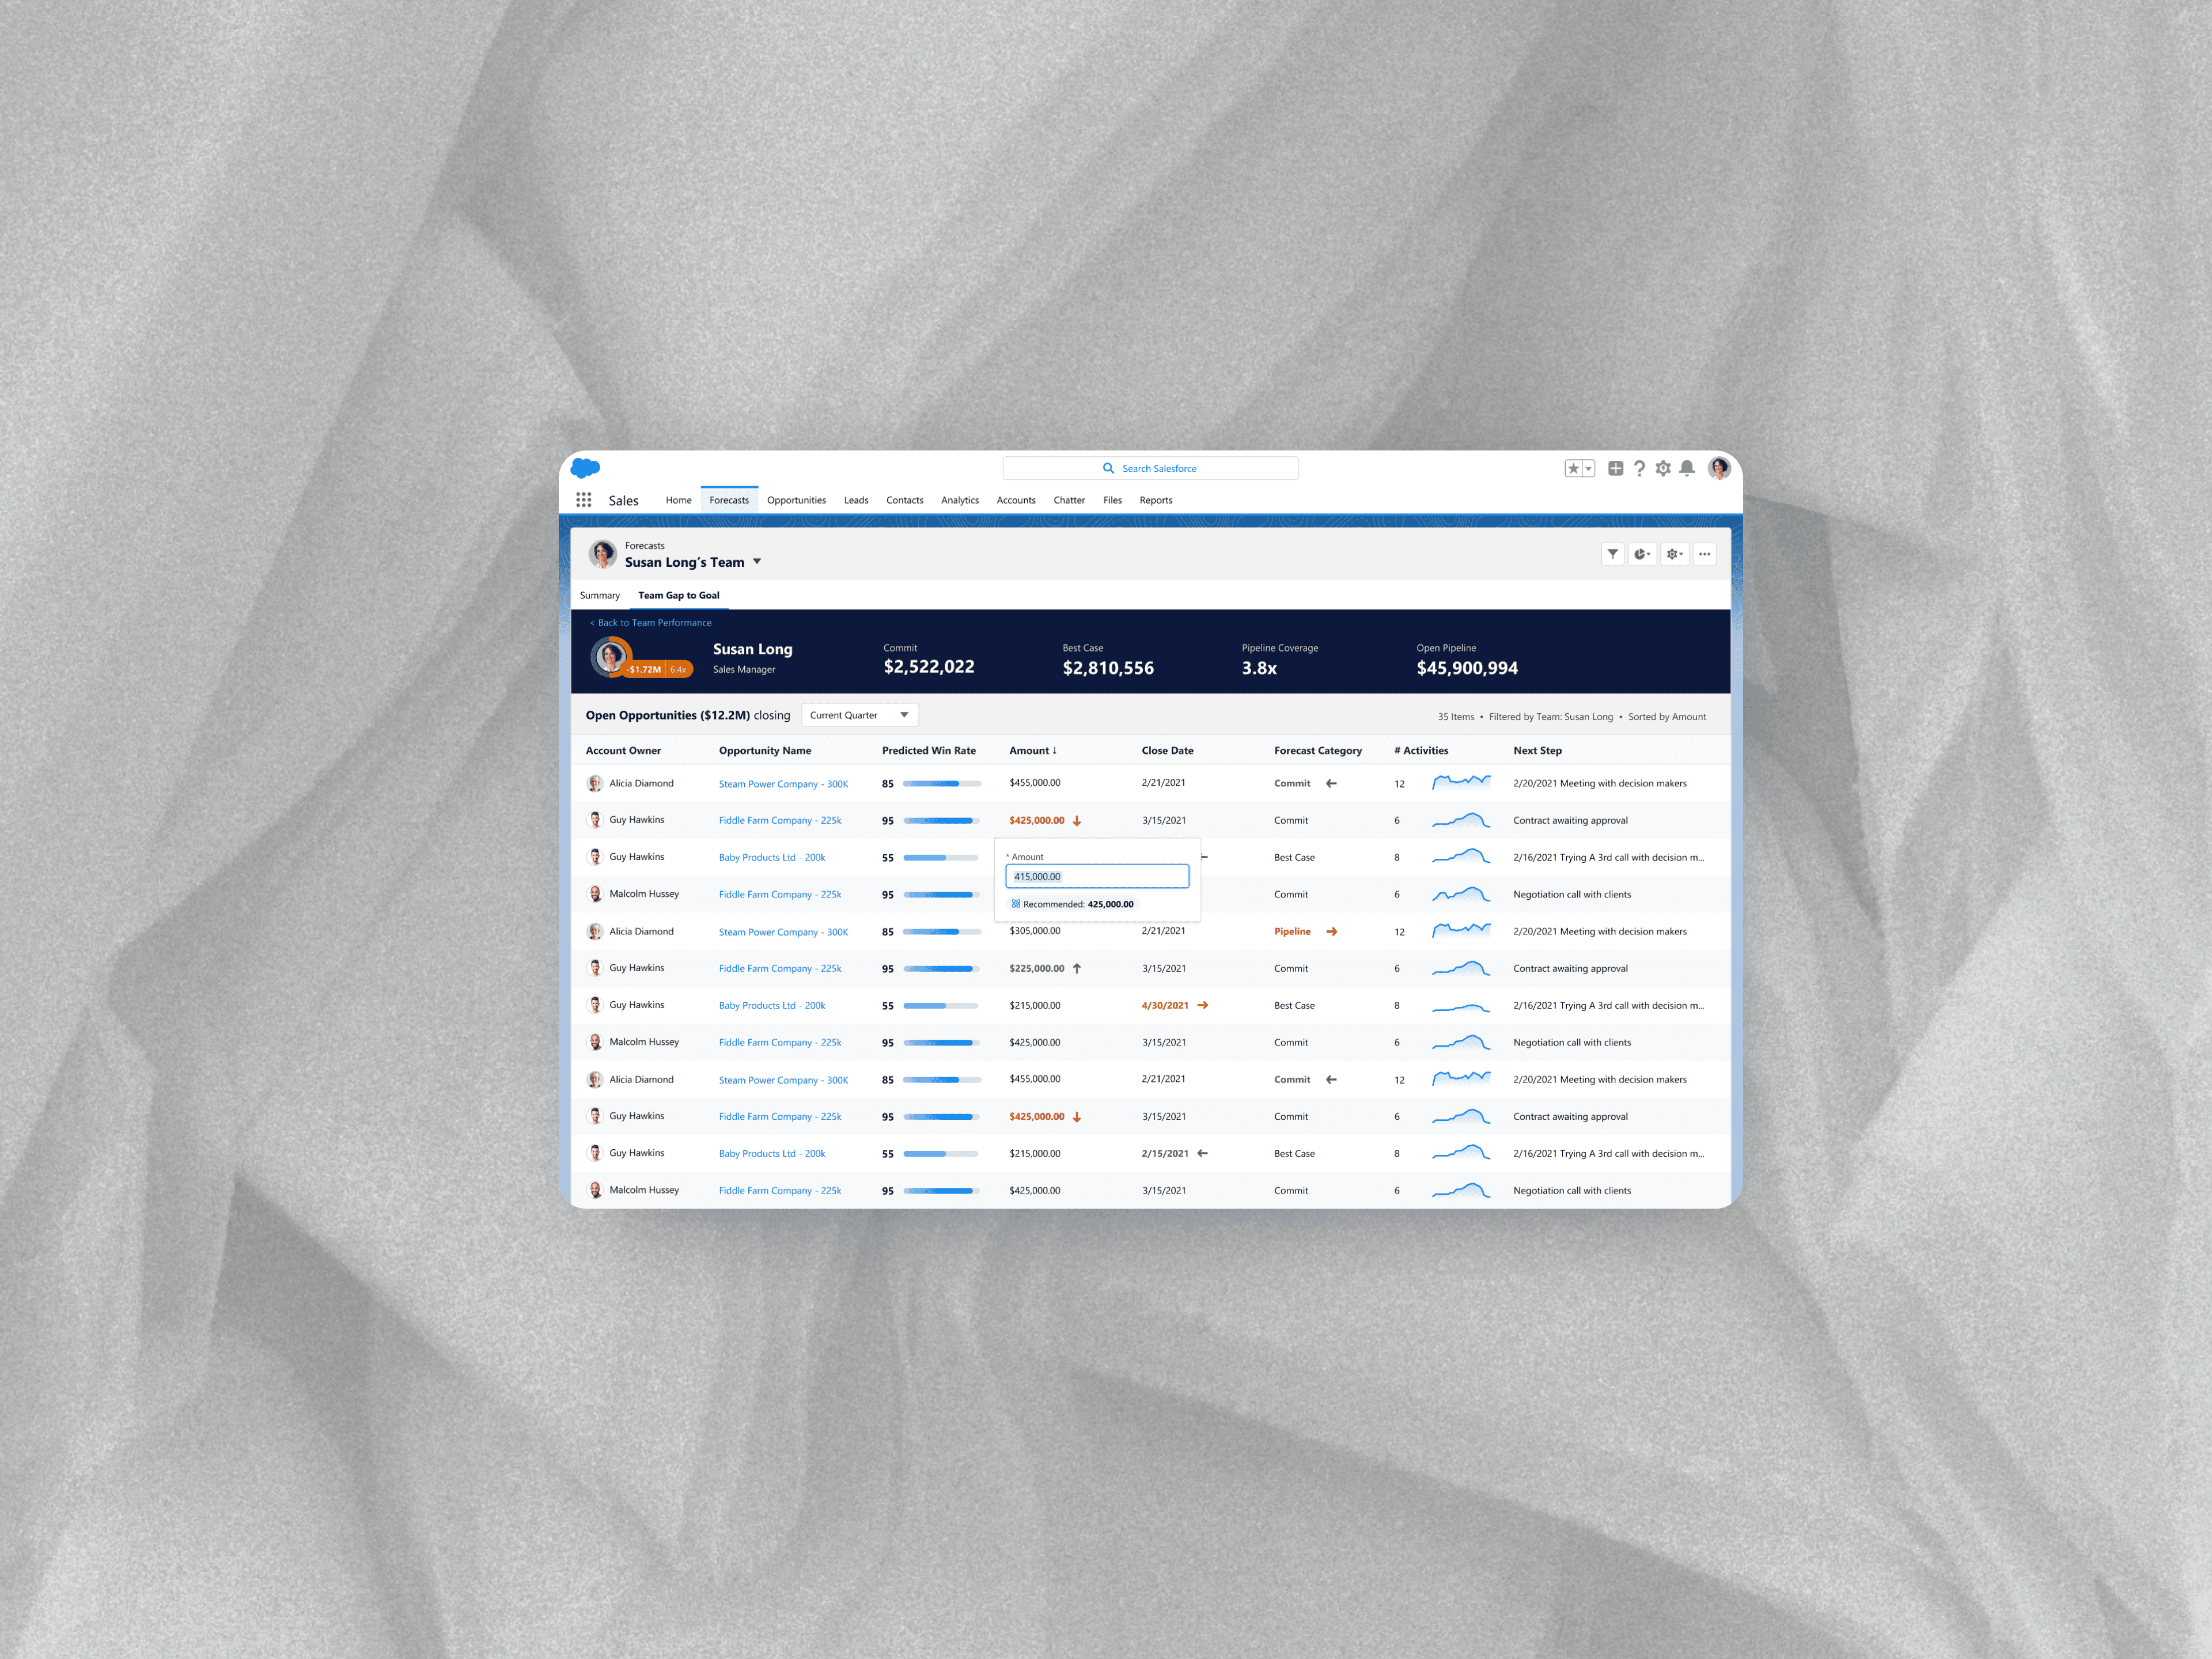This screenshot has width=2212, height=1659.
Task: Click the Recommended: 425,000.00 suggestion pill
Action: pos(1072,904)
